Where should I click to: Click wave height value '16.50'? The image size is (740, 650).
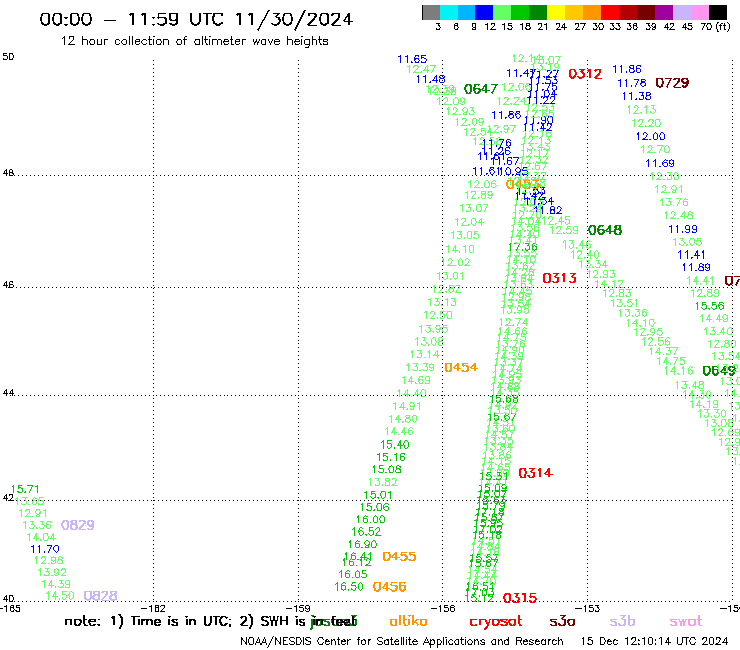coord(349,587)
